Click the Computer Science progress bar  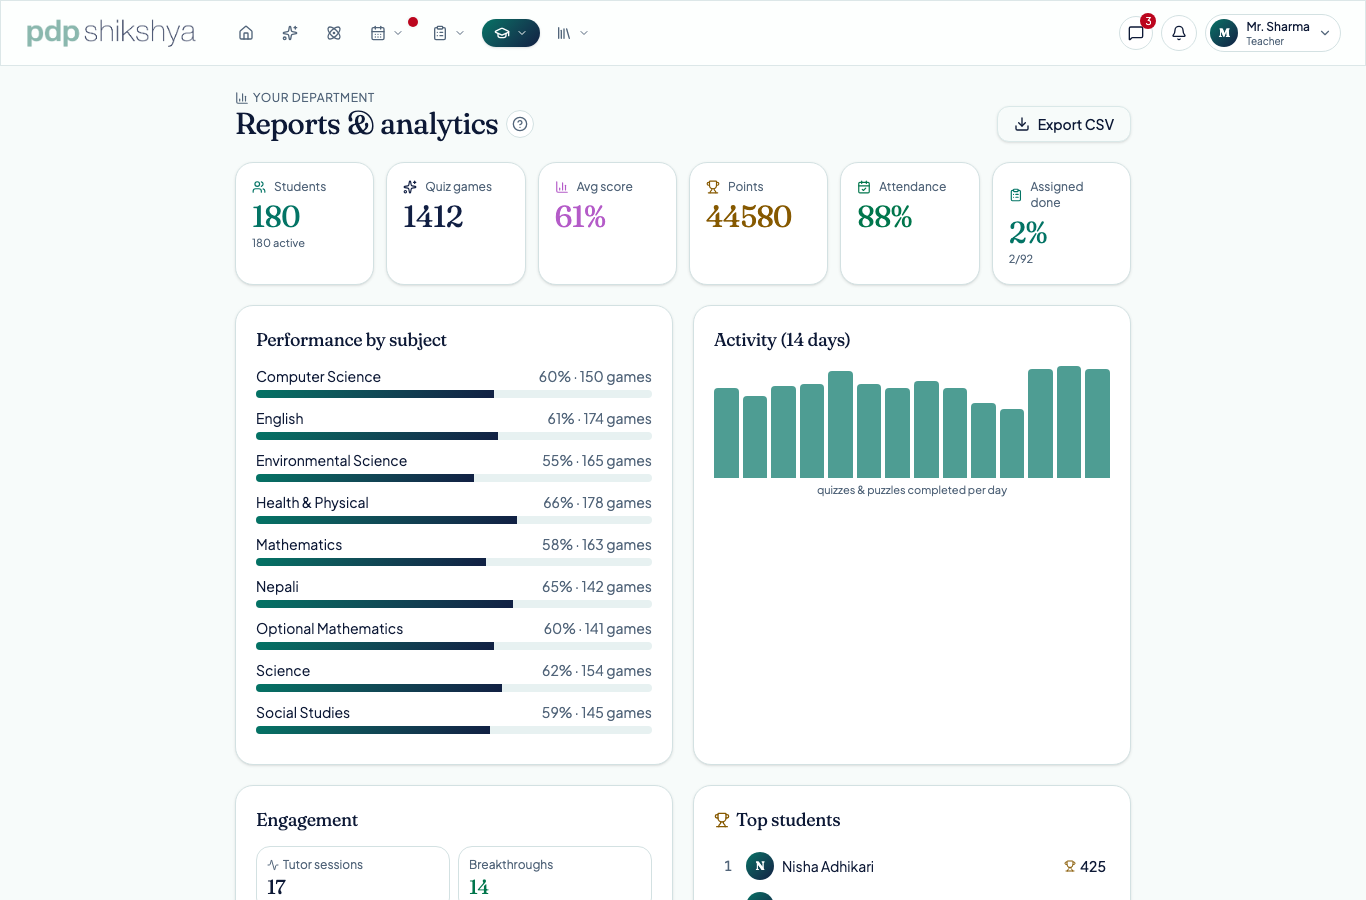pos(454,394)
